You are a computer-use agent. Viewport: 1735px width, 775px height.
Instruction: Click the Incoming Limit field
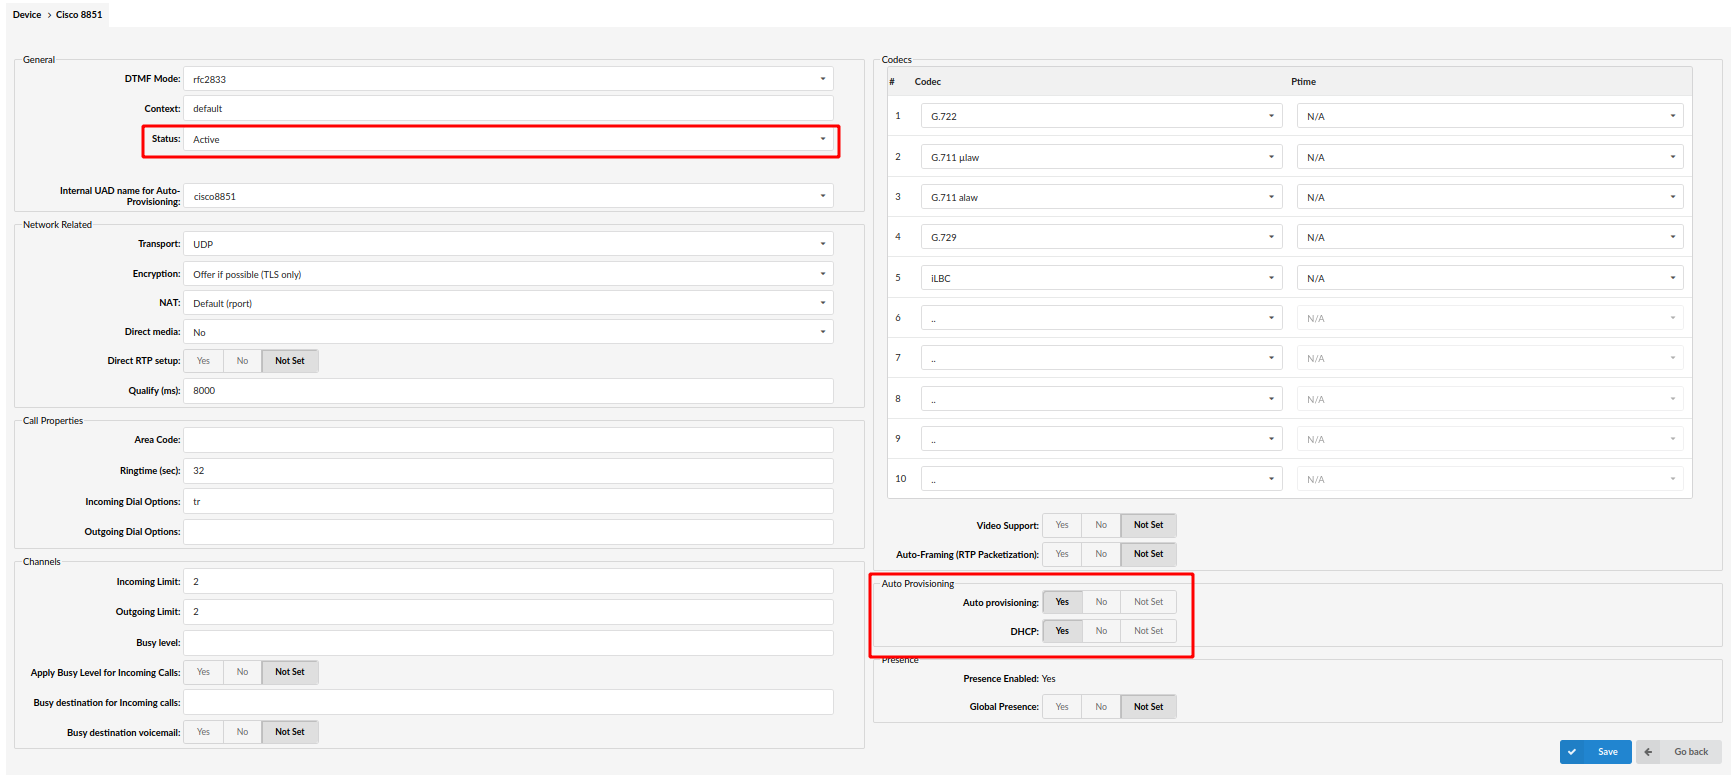click(x=508, y=582)
